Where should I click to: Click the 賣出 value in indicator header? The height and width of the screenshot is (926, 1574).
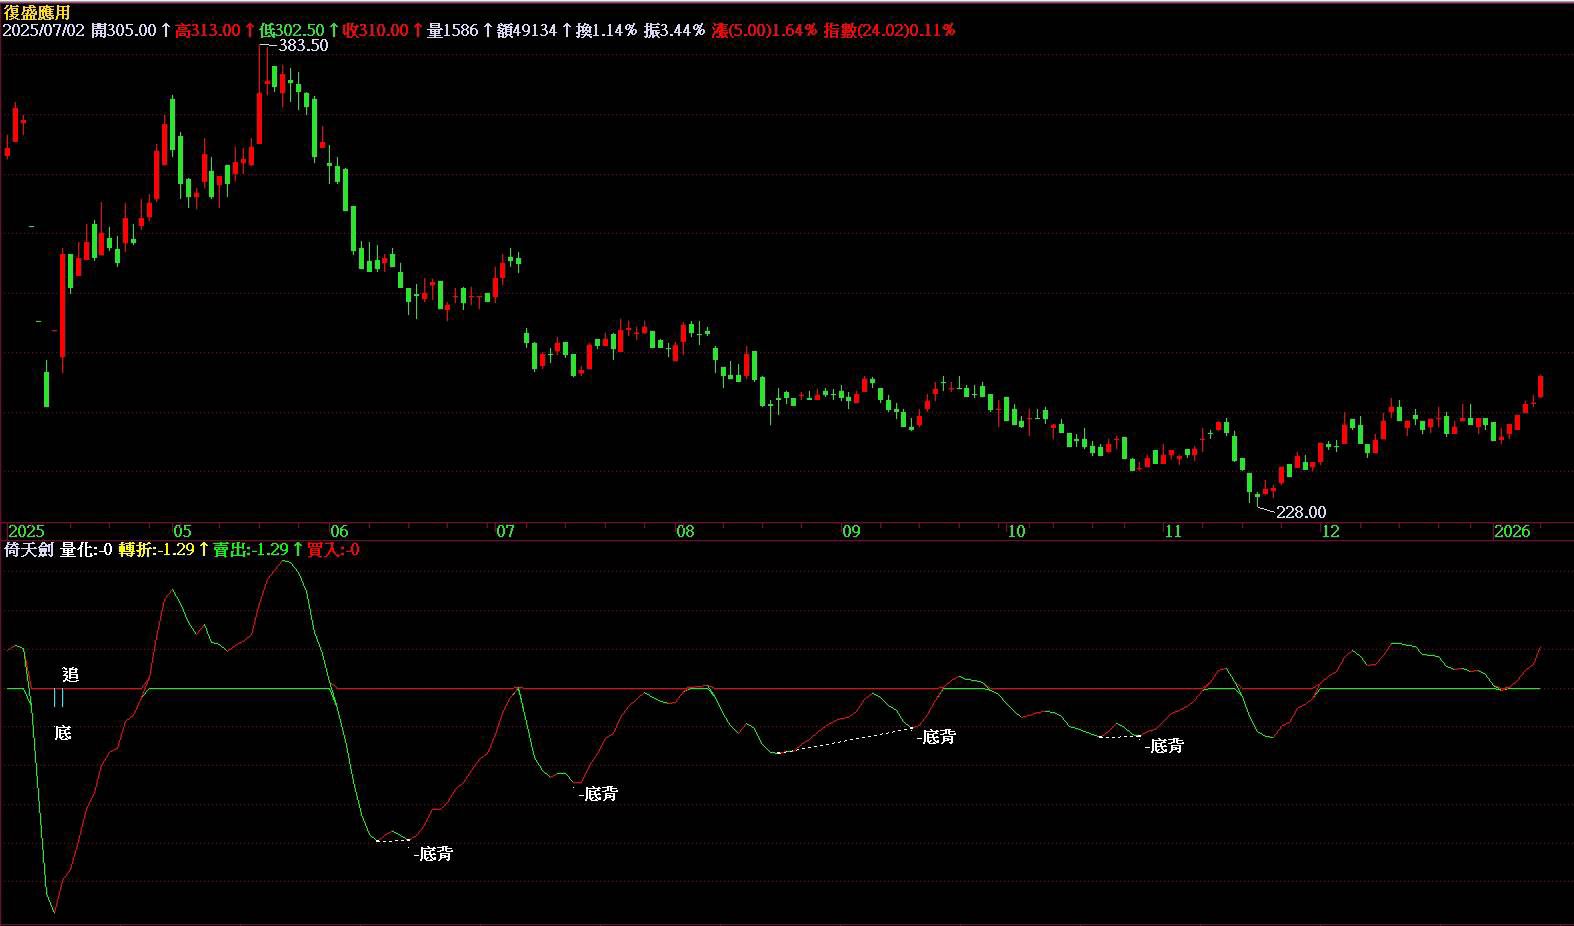point(249,549)
